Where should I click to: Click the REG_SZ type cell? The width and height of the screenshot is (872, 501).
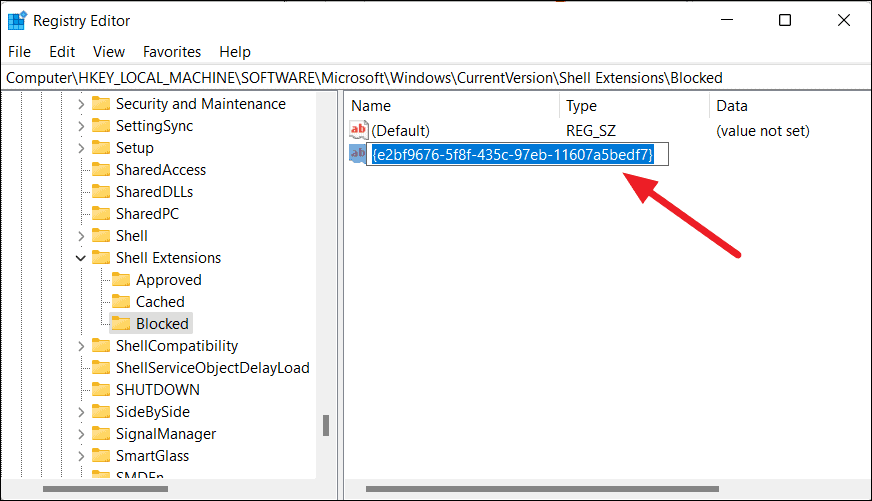(591, 131)
